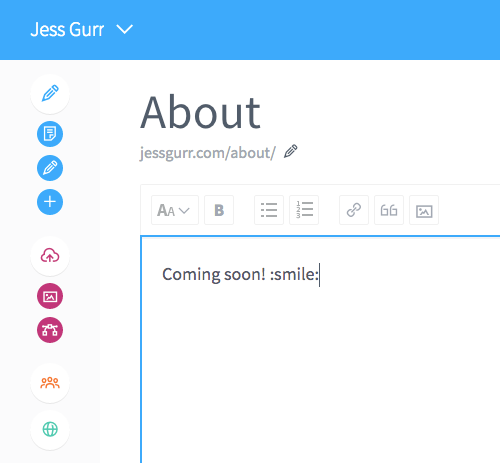Click the green globe icon
The width and height of the screenshot is (500, 463).
pyautogui.click(x=50, y=429)
